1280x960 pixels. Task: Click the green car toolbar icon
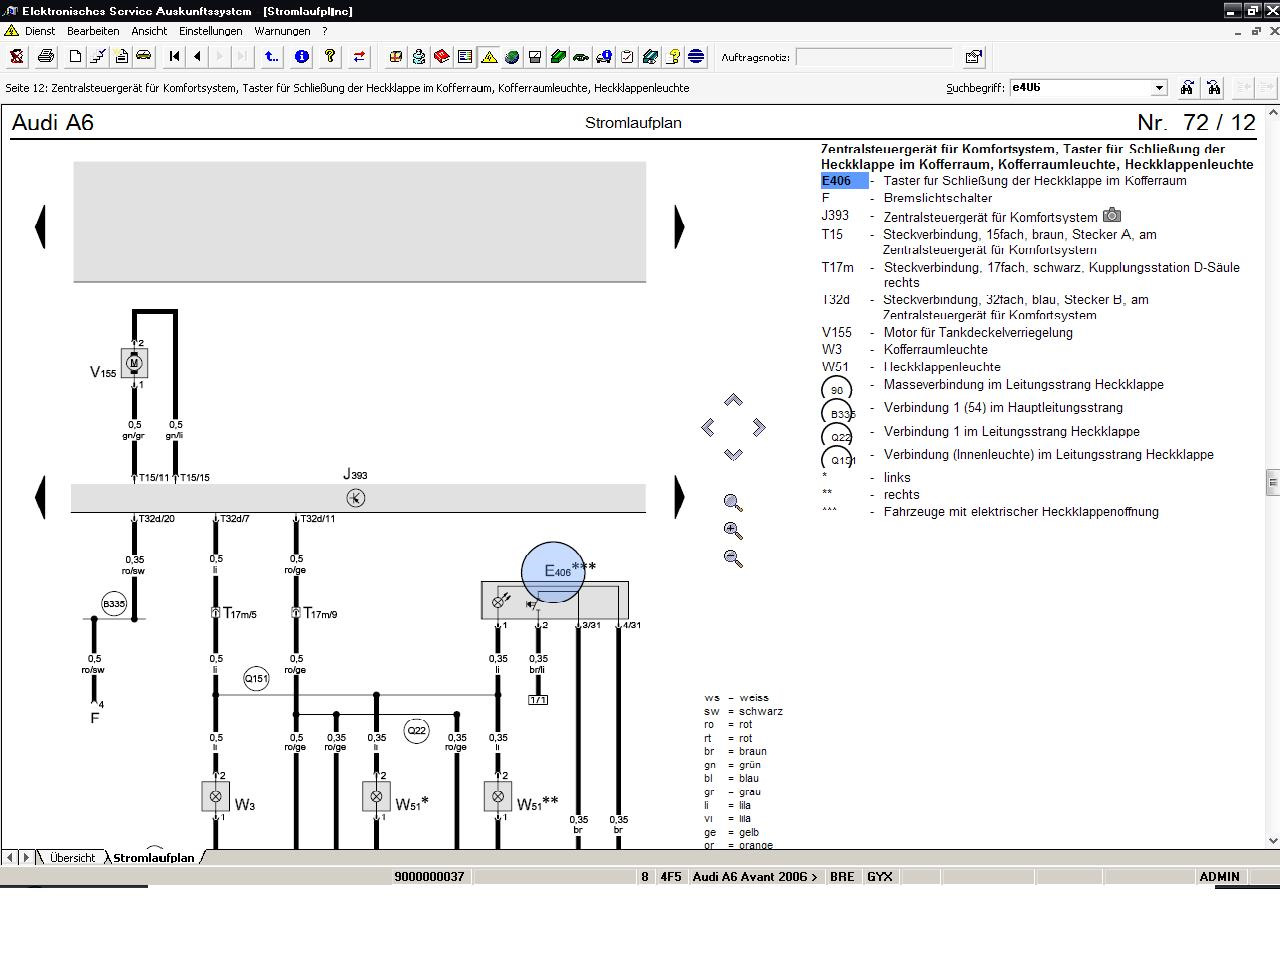tap(581, 57)
